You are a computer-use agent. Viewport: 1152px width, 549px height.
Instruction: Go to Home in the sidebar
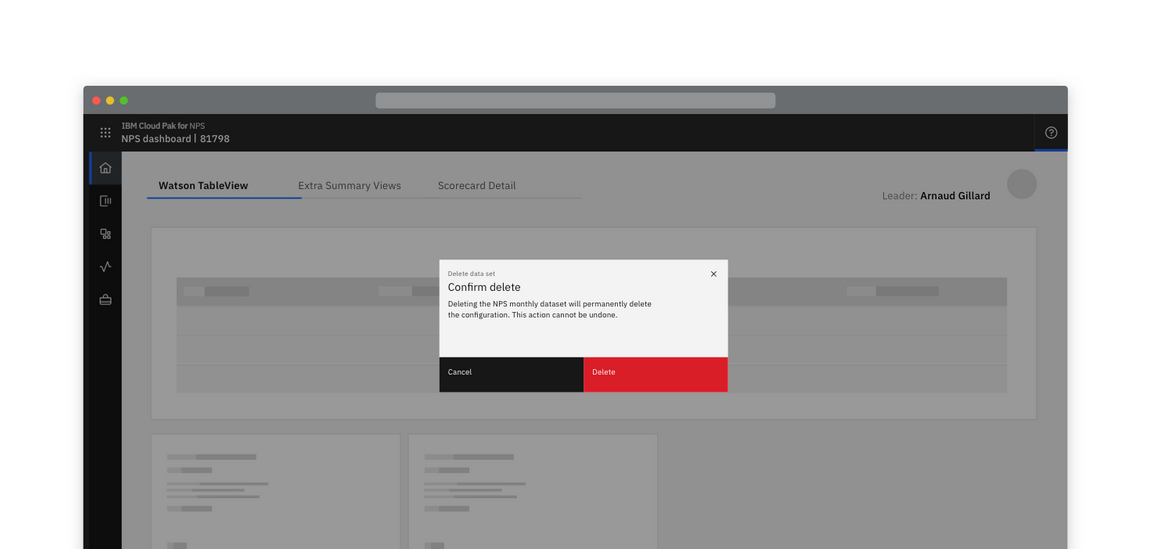point(105,168)
